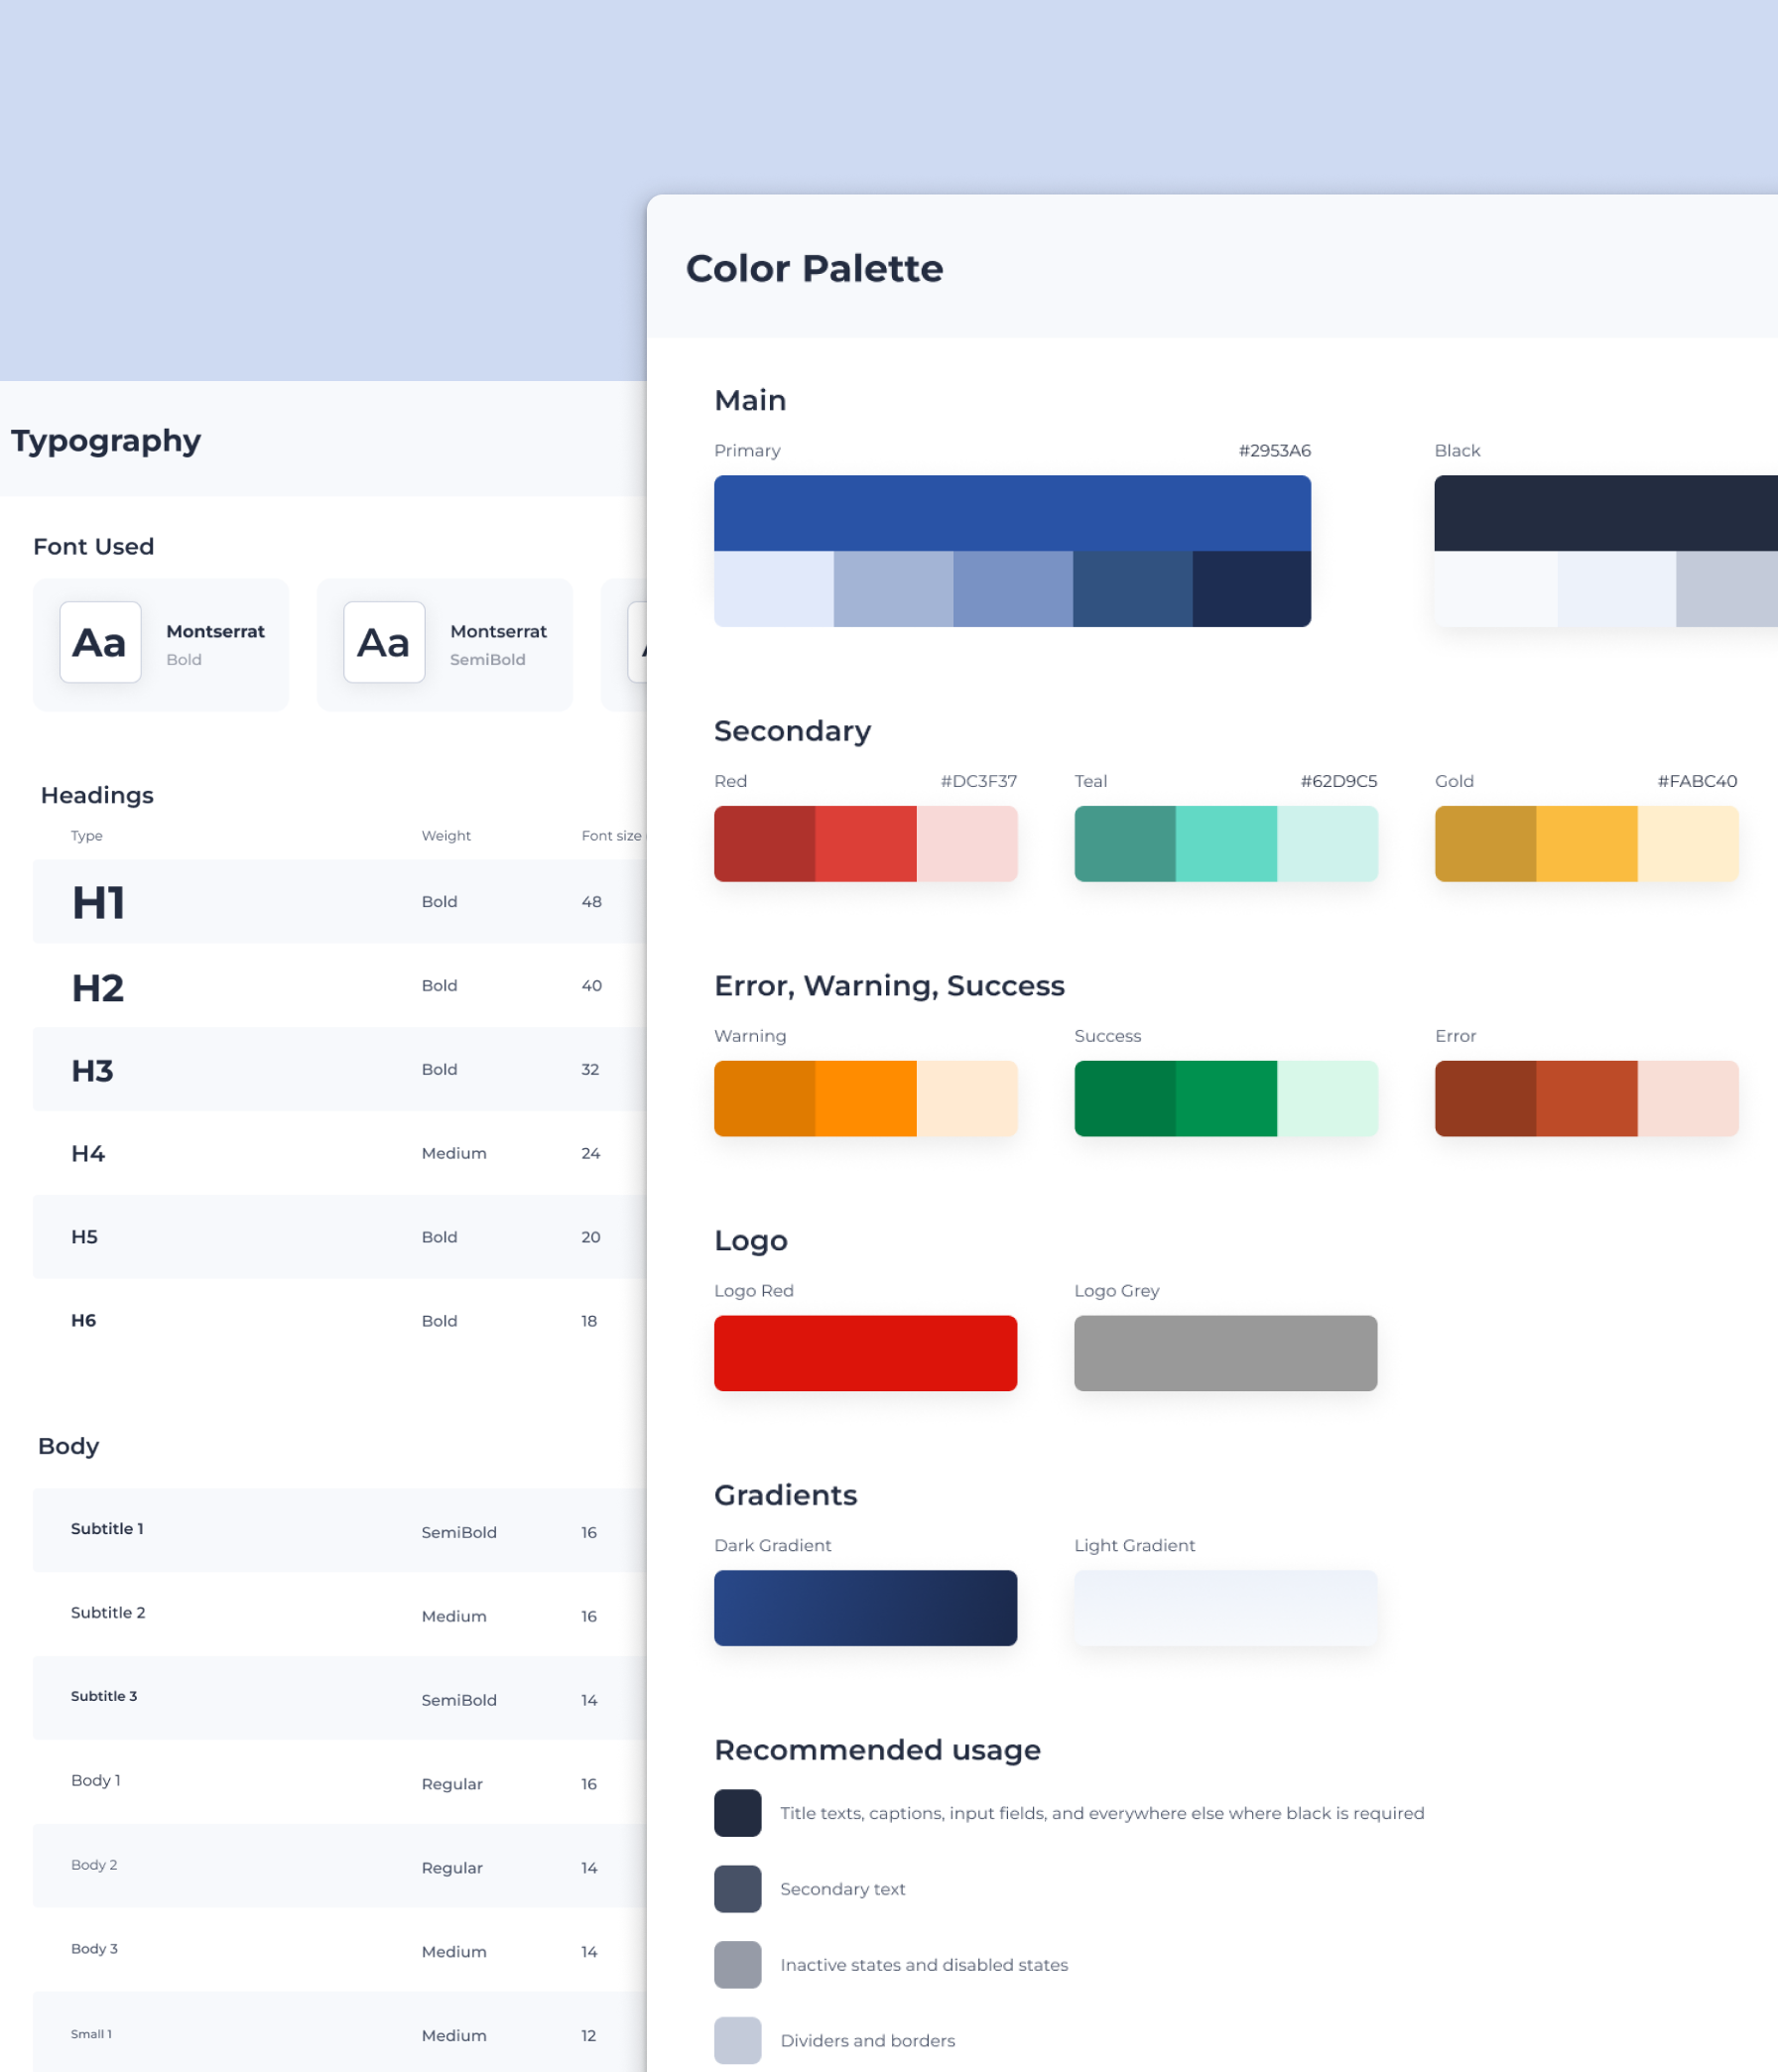1778x2072 pixels.
Task: Click the Success green swatch
Action: [x=1225, y=1098]
